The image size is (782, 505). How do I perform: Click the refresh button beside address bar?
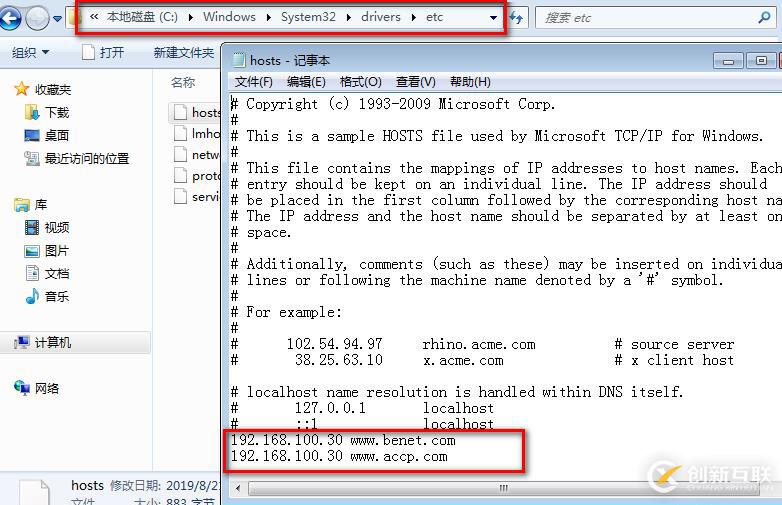click(x=517, y=18)
